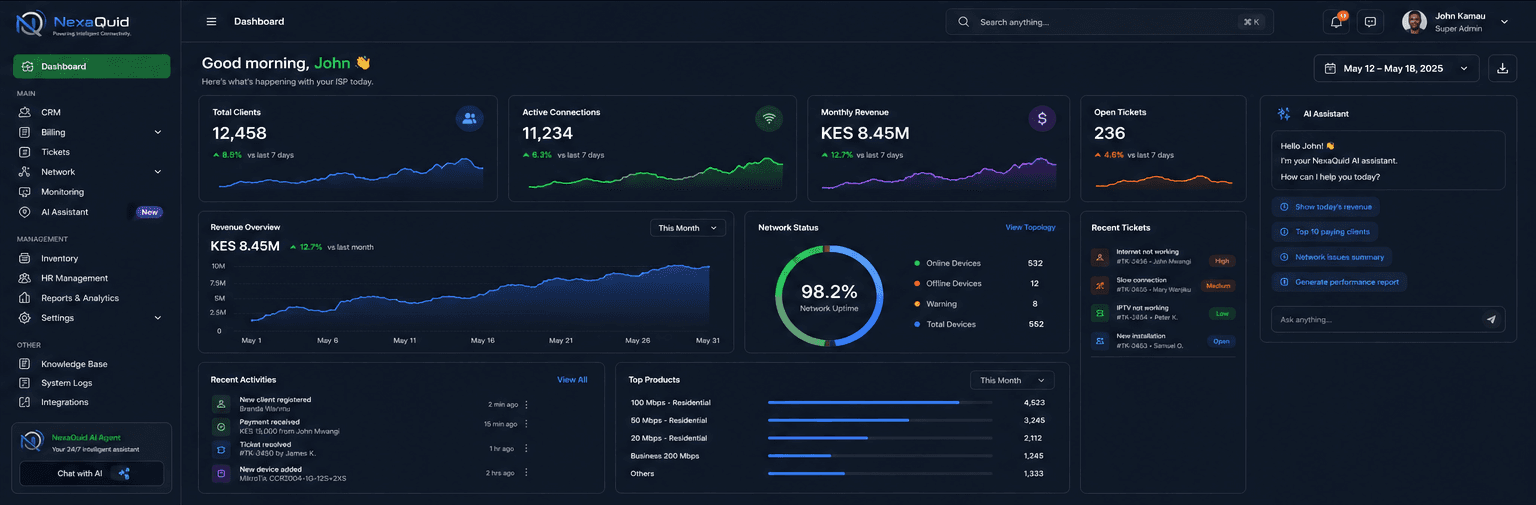The height and width of the screenshot is (505, 1536).
Task: Click the NexaQuid logo
Action: coord(75,23)
